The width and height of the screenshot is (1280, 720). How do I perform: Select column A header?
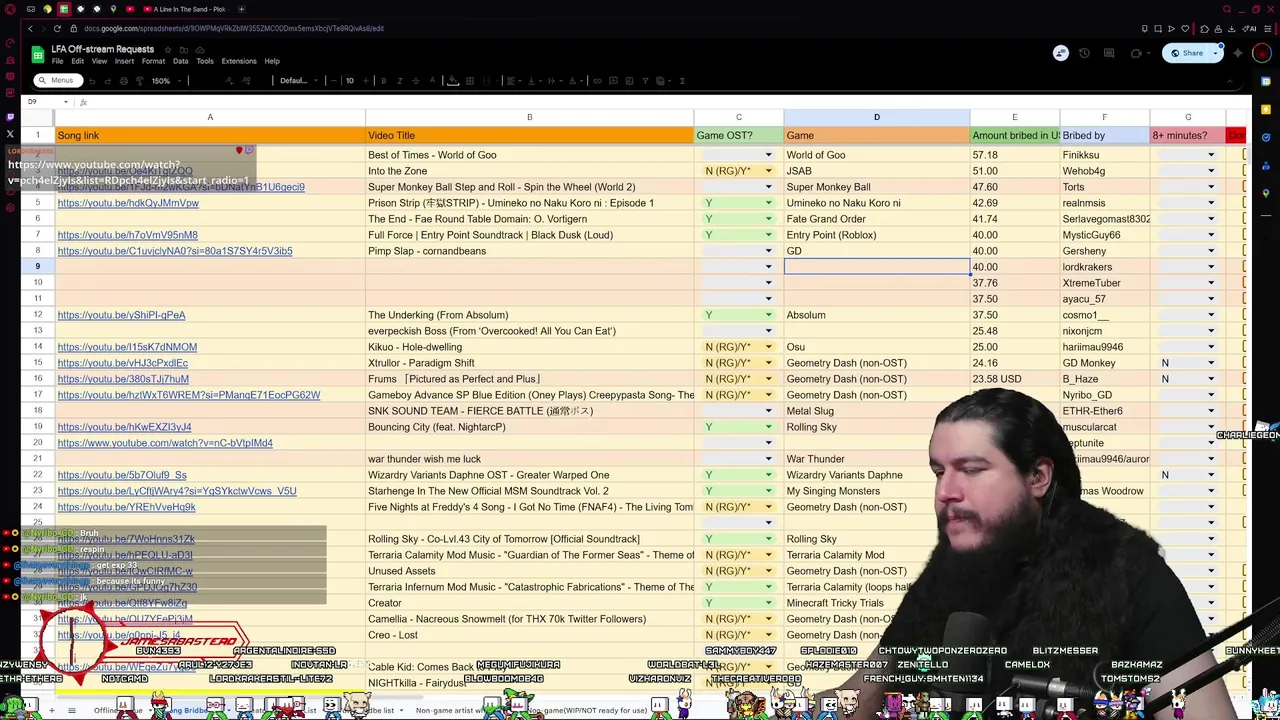[x=210, y=118]
